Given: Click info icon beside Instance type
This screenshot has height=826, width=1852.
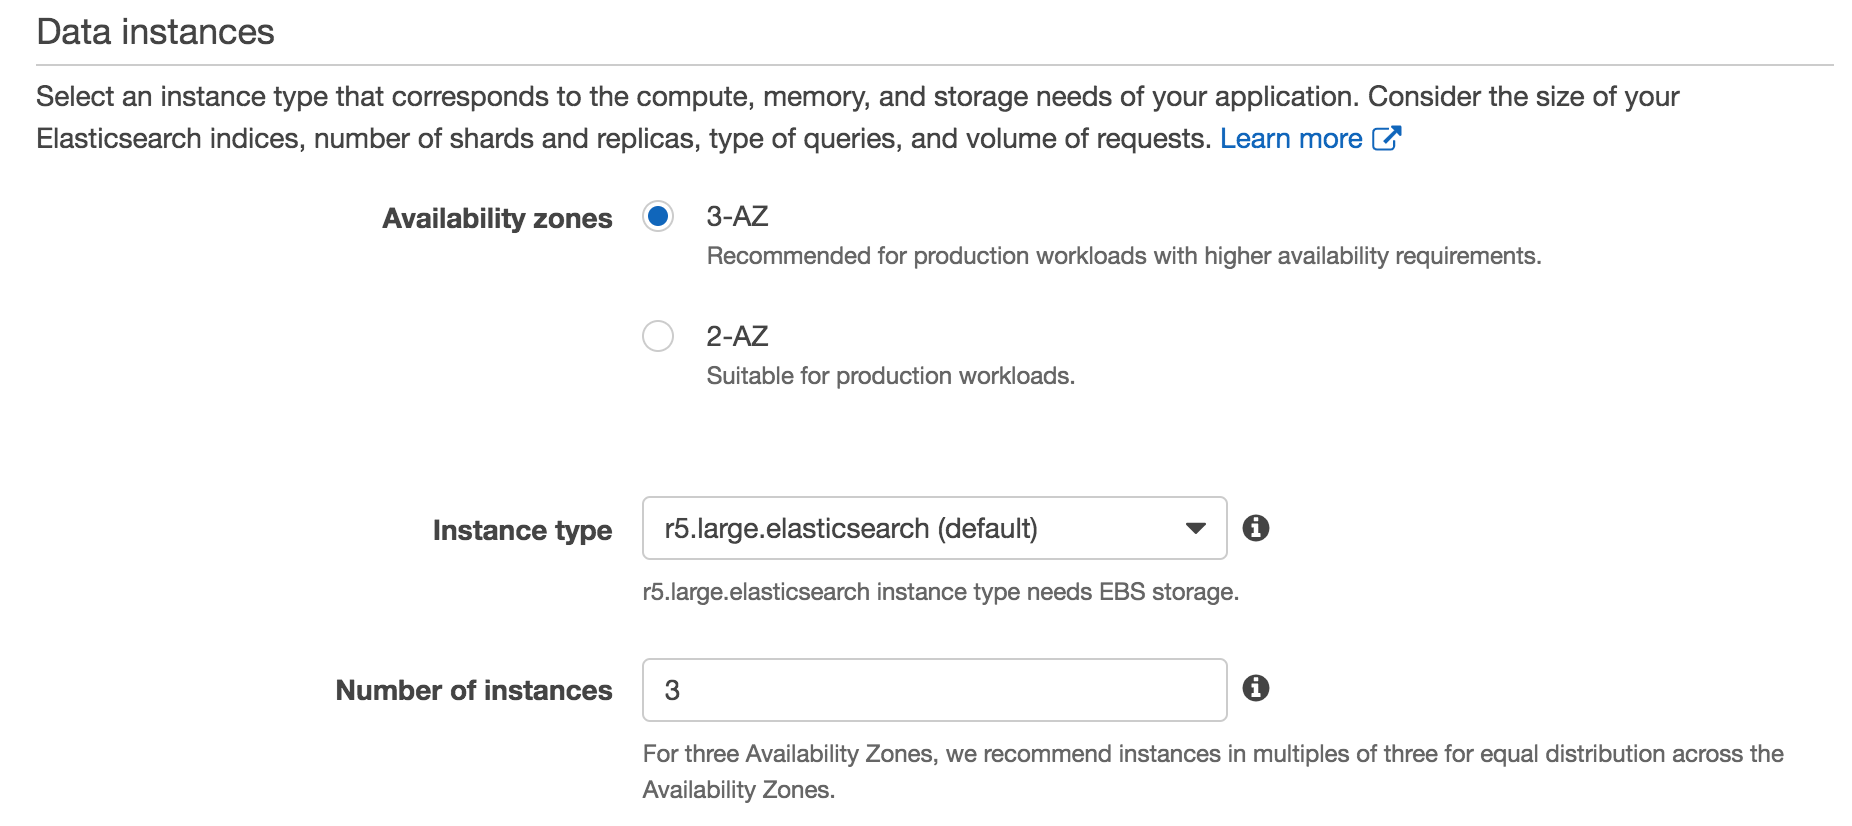Looking at the screenshot, I should click(x=1256, y=528).
